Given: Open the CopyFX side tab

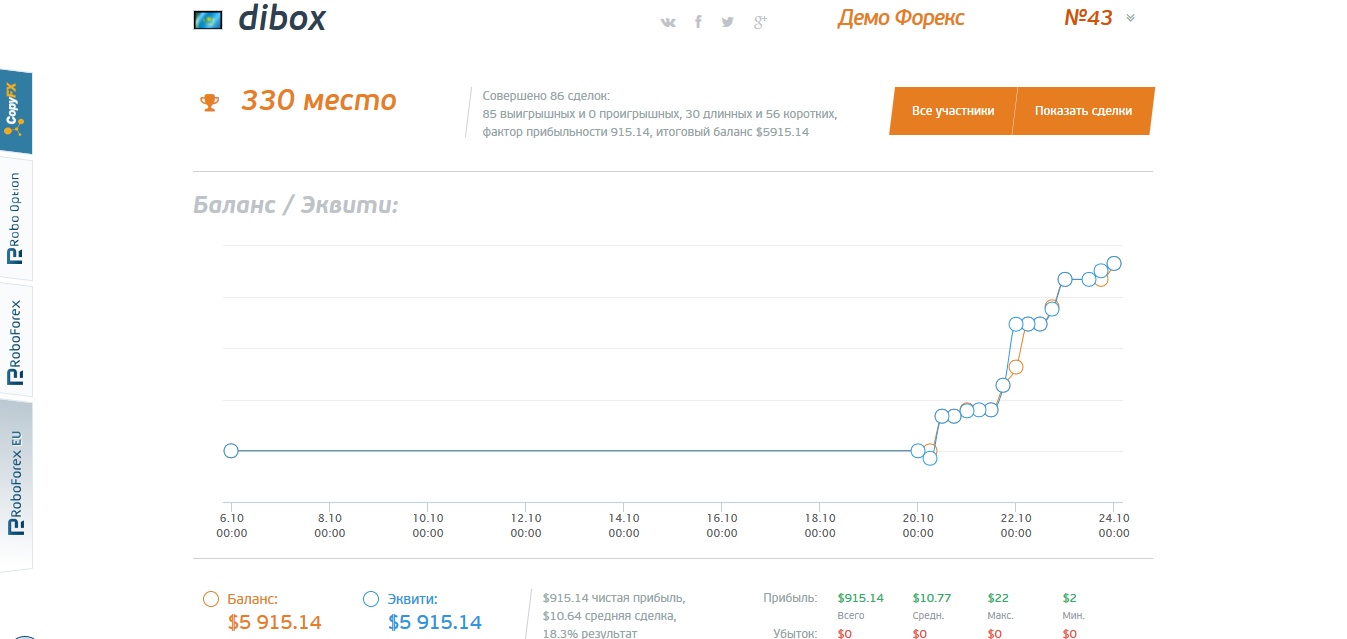Looking at the screenshot, I should [x=16, y=111].
